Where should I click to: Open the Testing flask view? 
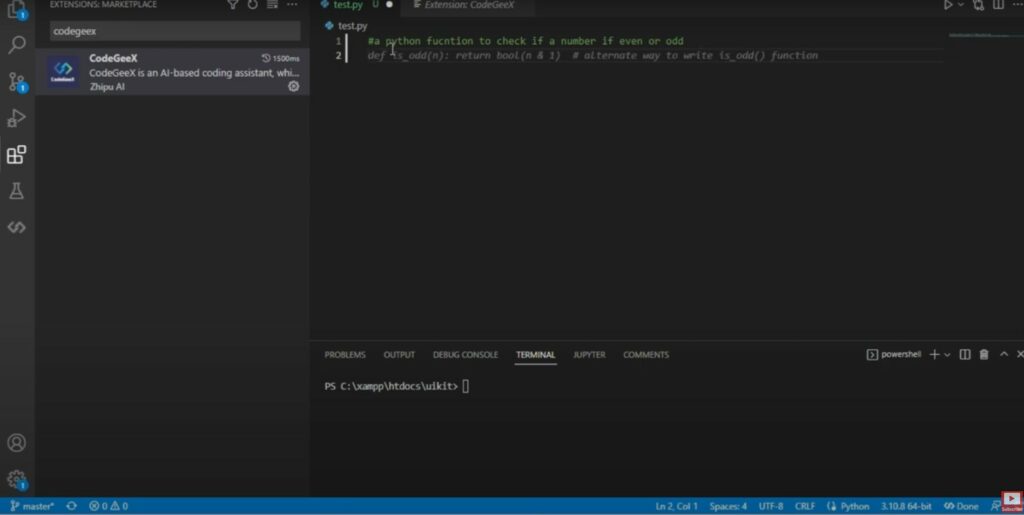[16, 191]
